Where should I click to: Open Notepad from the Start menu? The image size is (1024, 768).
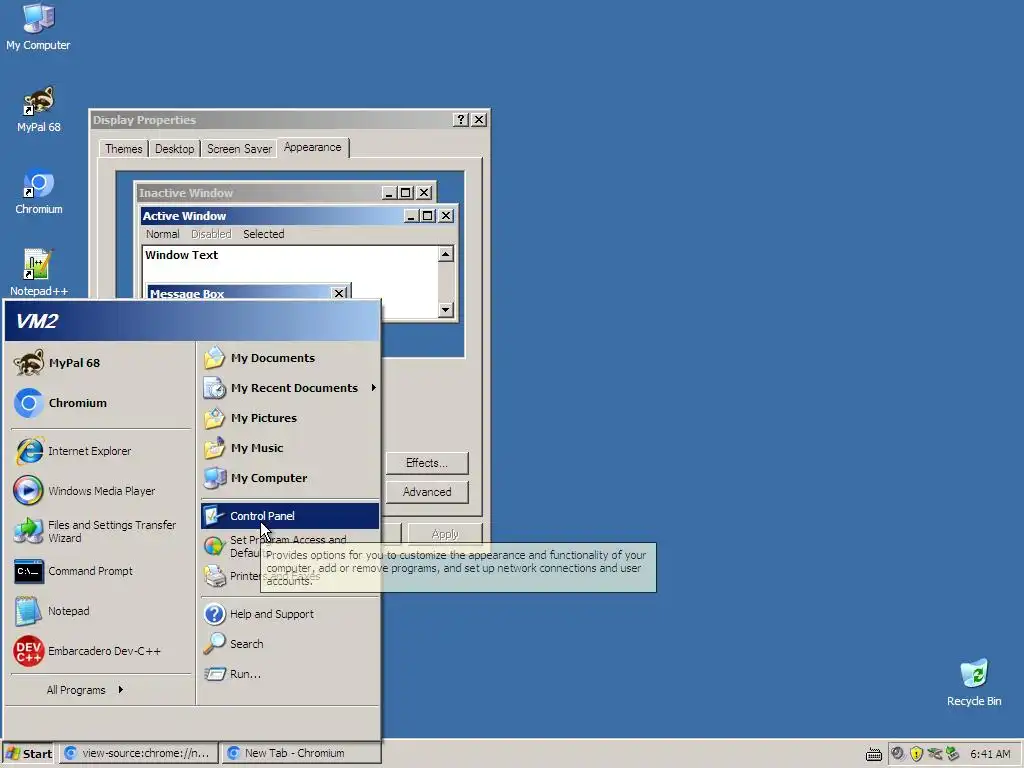click(101, 611)
